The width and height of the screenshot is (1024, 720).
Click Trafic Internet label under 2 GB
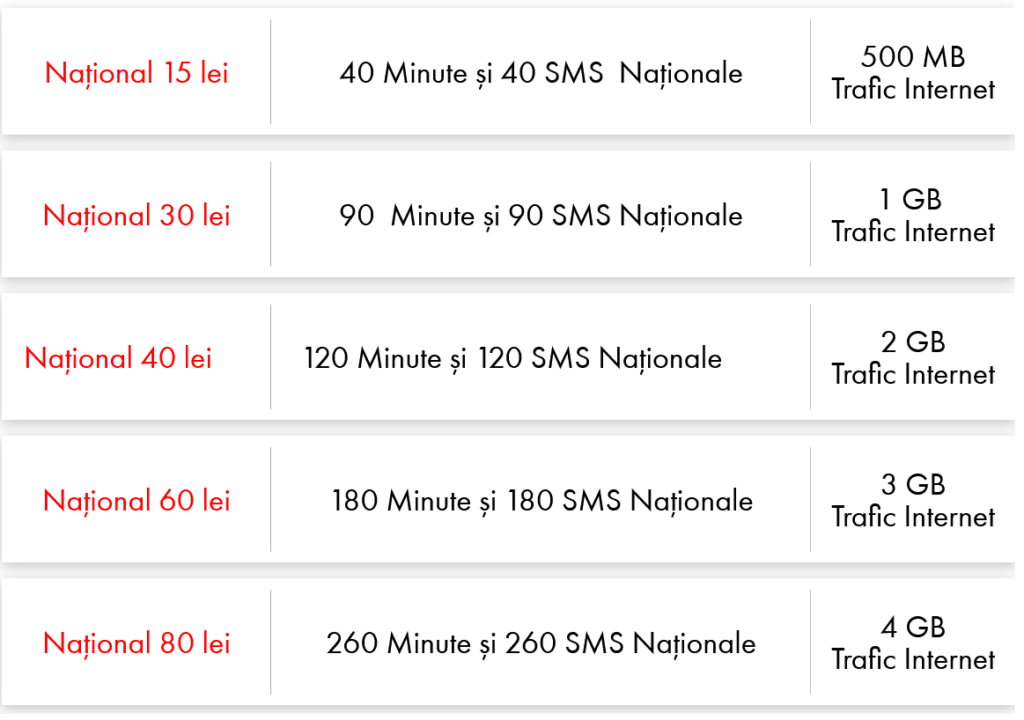click(913, 375)
